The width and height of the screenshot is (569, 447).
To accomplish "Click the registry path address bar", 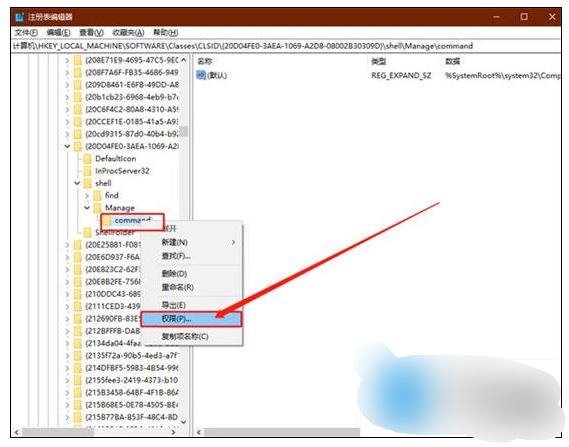I will pyautogui.click(x=286, y=46).
